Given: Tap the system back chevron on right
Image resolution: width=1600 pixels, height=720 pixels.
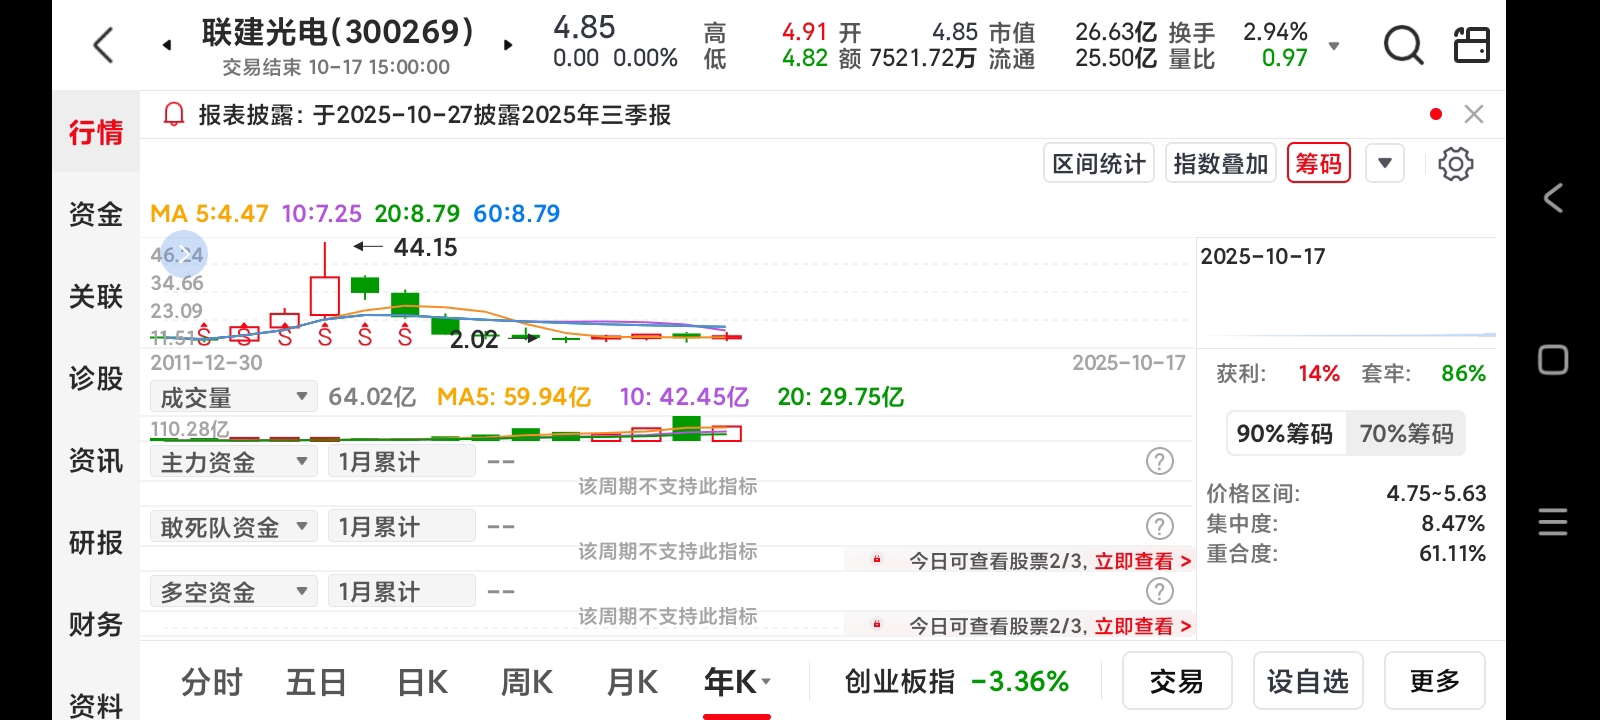Looking at the screenshot, I should pos(1553,198).
